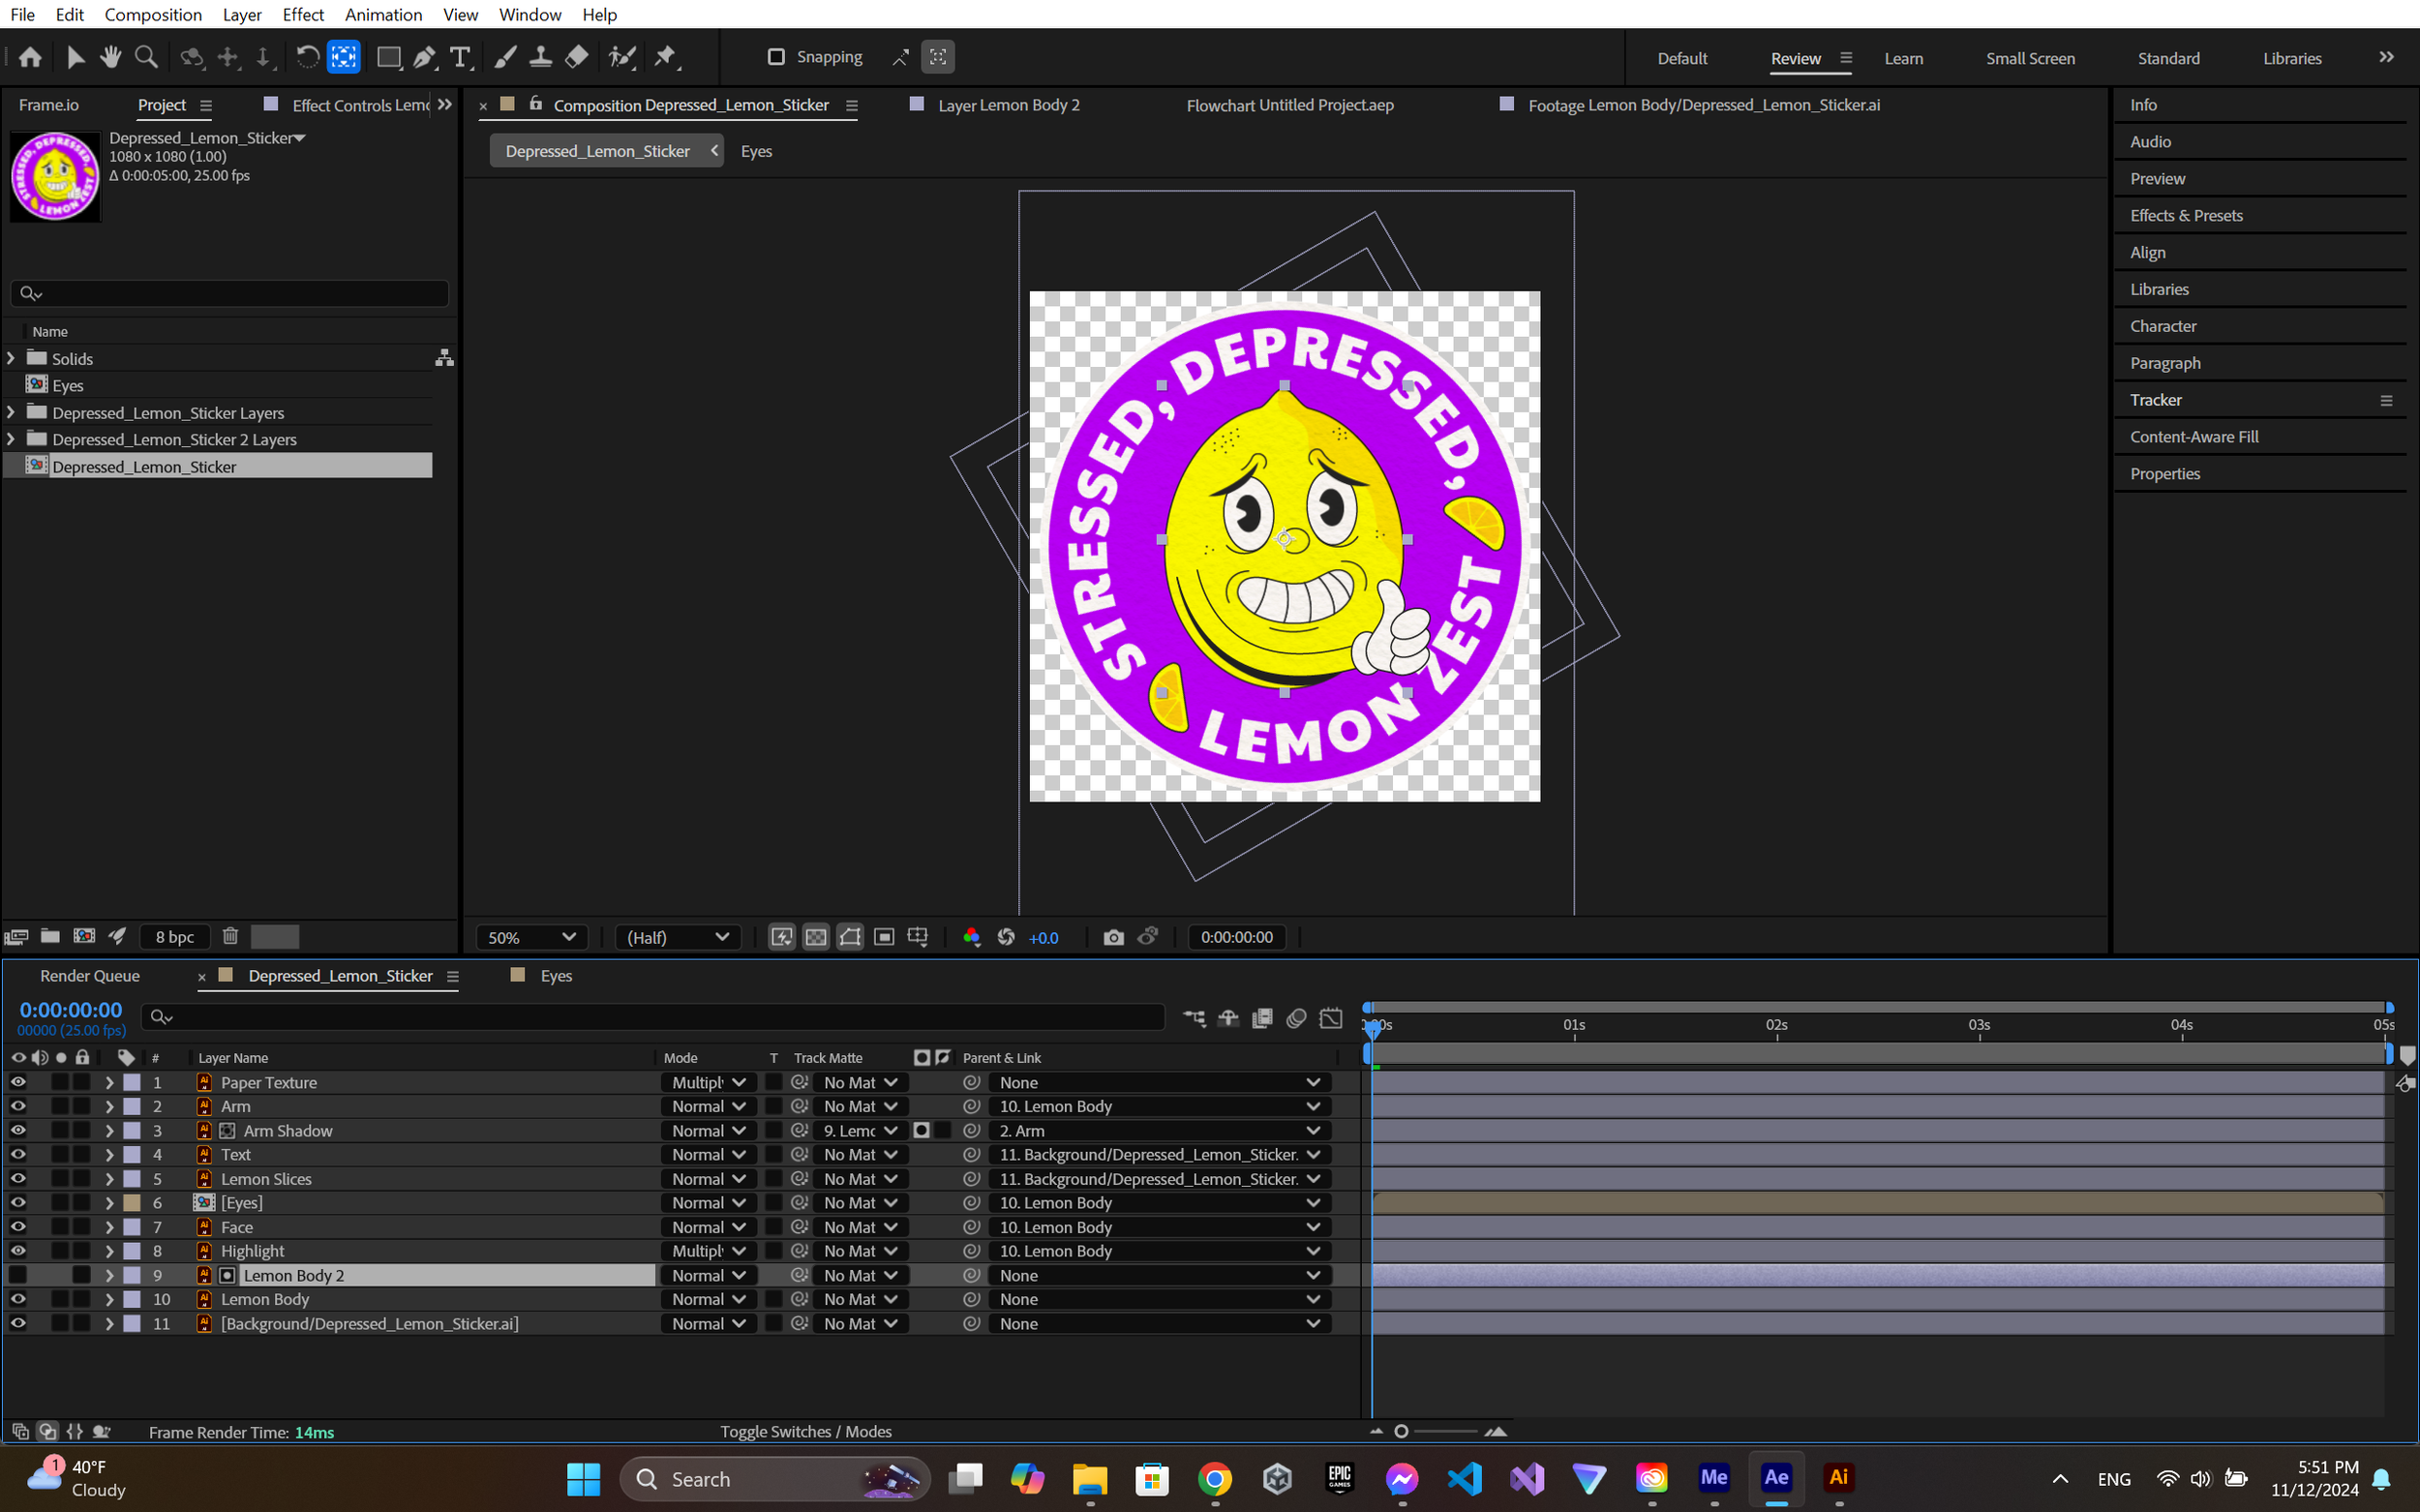Select the Pen tool in toolbar
2420x1512 pixels.
pos(424,58)
